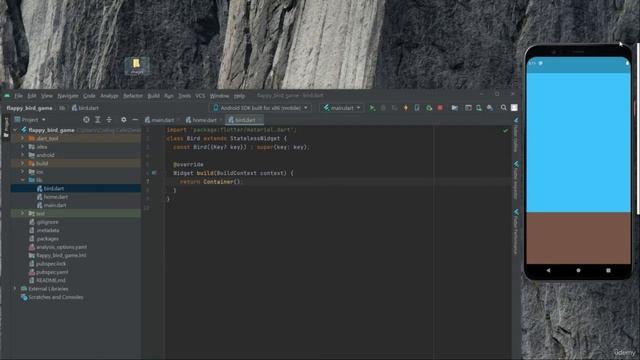Open the Build menu
This screenshot has width=640, height=360.
coord(153,96)
